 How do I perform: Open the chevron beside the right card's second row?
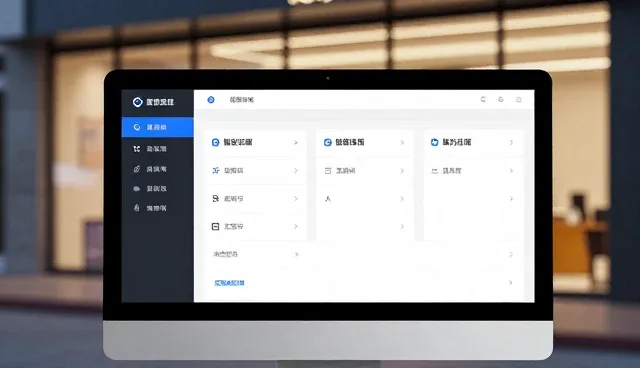point(511,171)
